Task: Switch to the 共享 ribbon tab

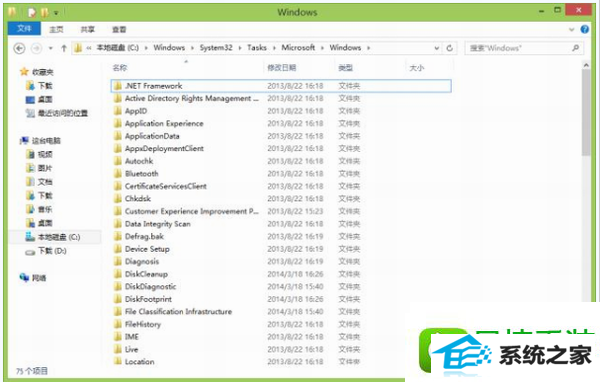Action: point(88,29)
